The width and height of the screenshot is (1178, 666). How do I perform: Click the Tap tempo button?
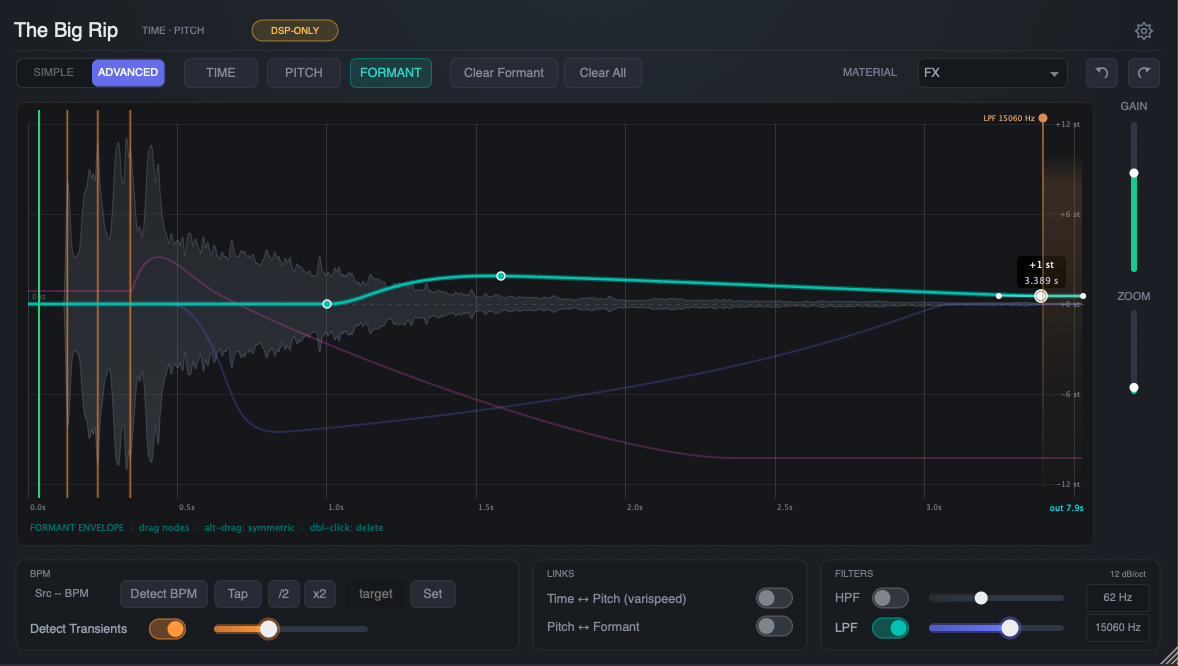point(237,594)
